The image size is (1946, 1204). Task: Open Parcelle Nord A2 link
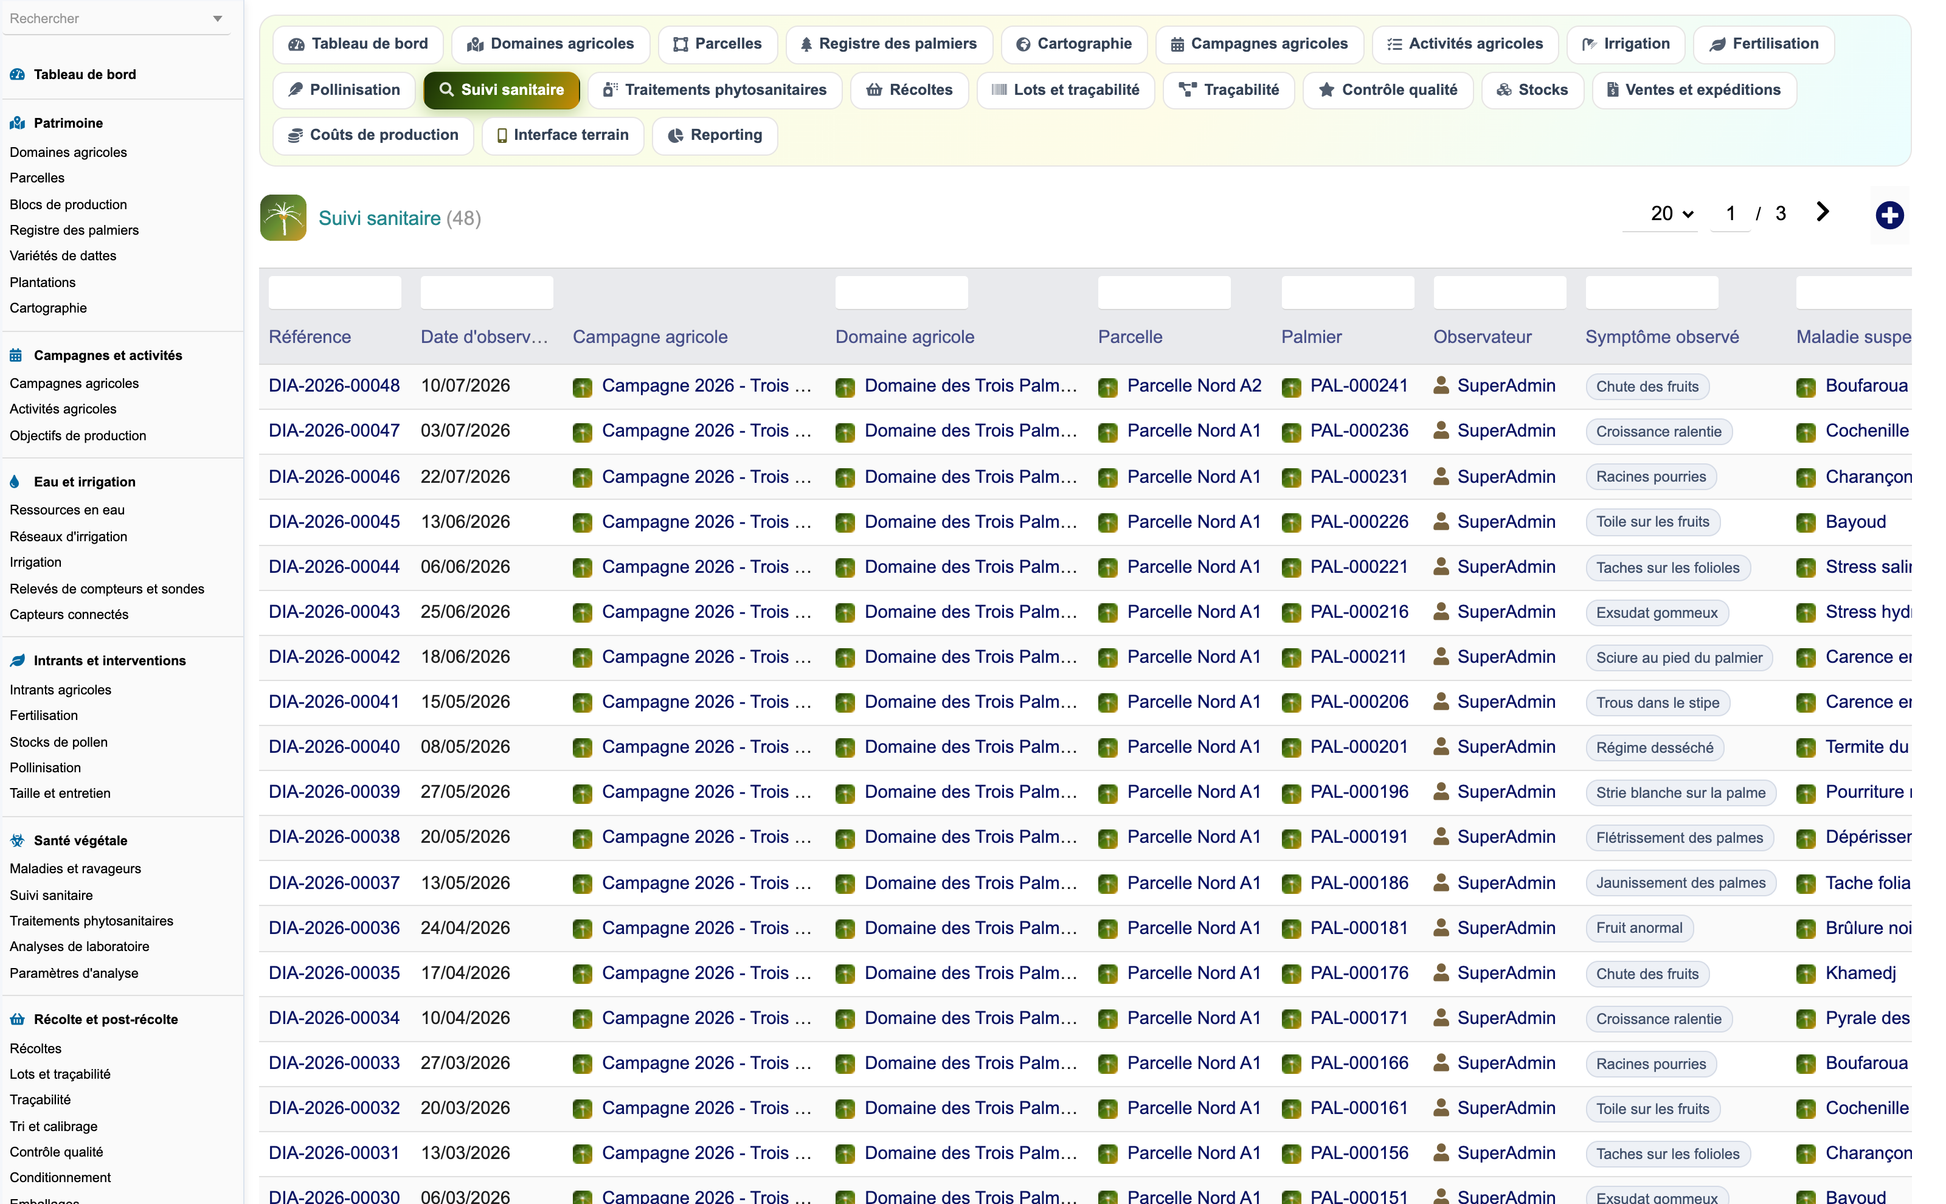pos(1194,386)
